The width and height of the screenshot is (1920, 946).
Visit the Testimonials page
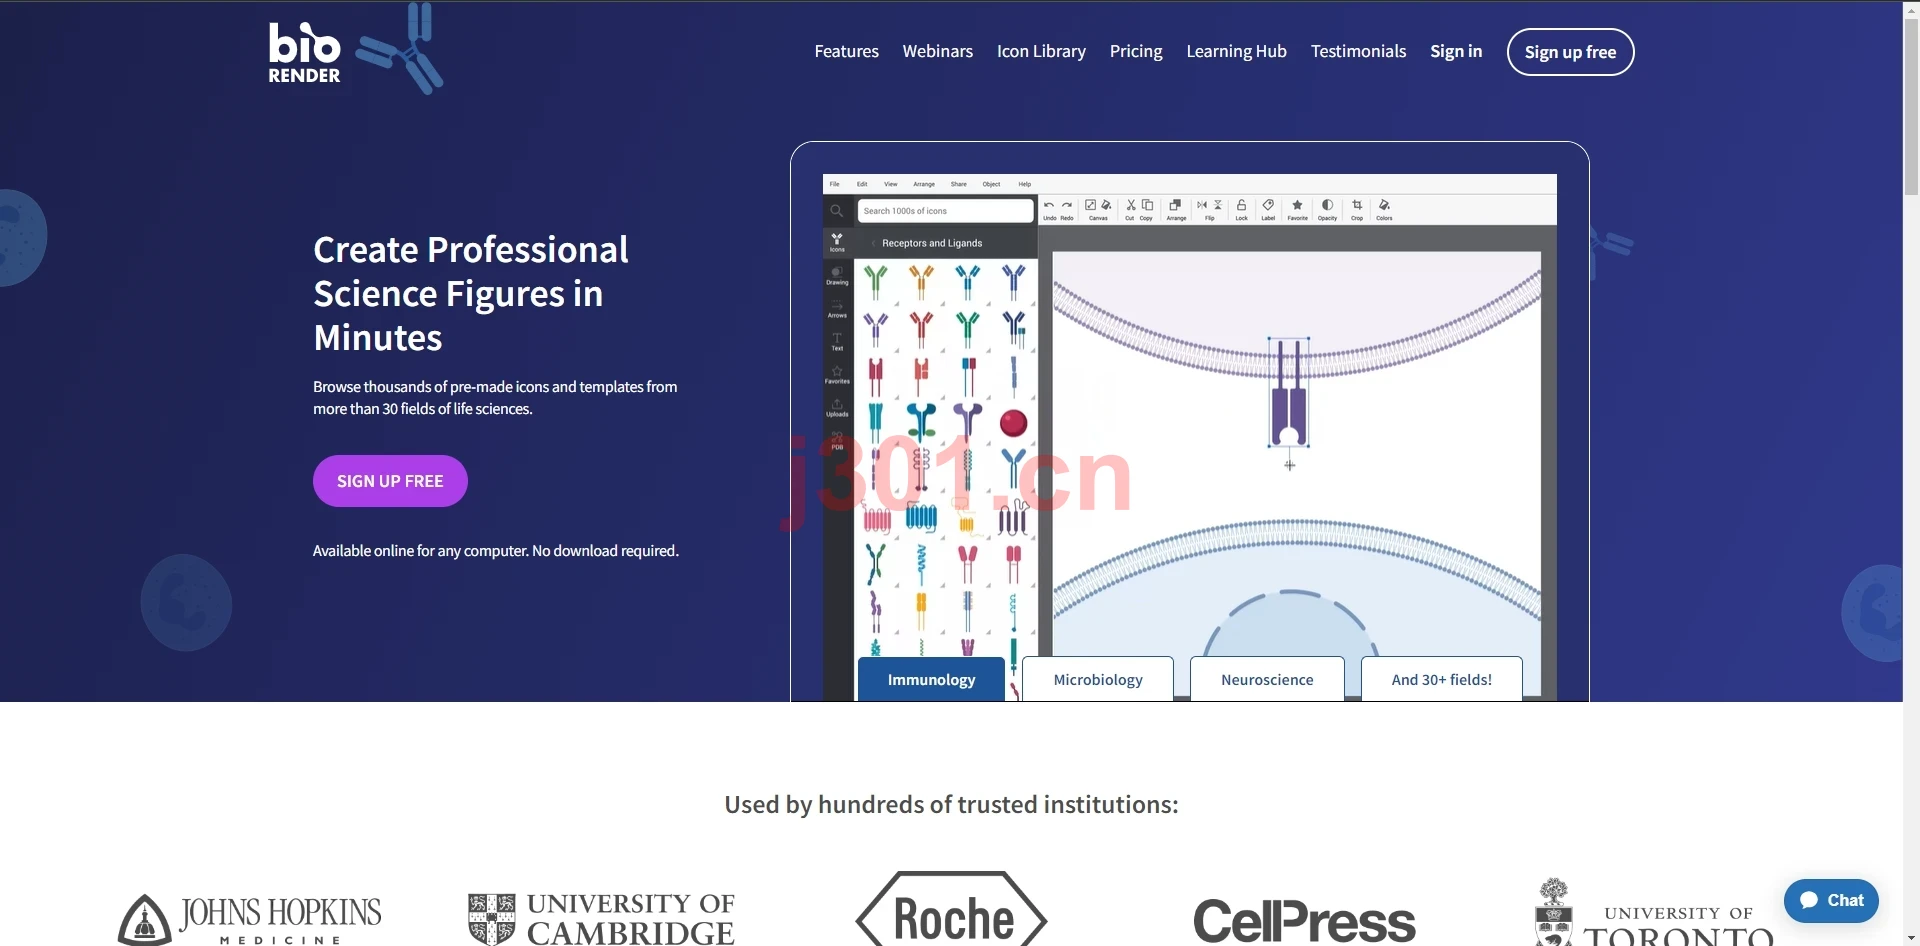(1359, 51)
